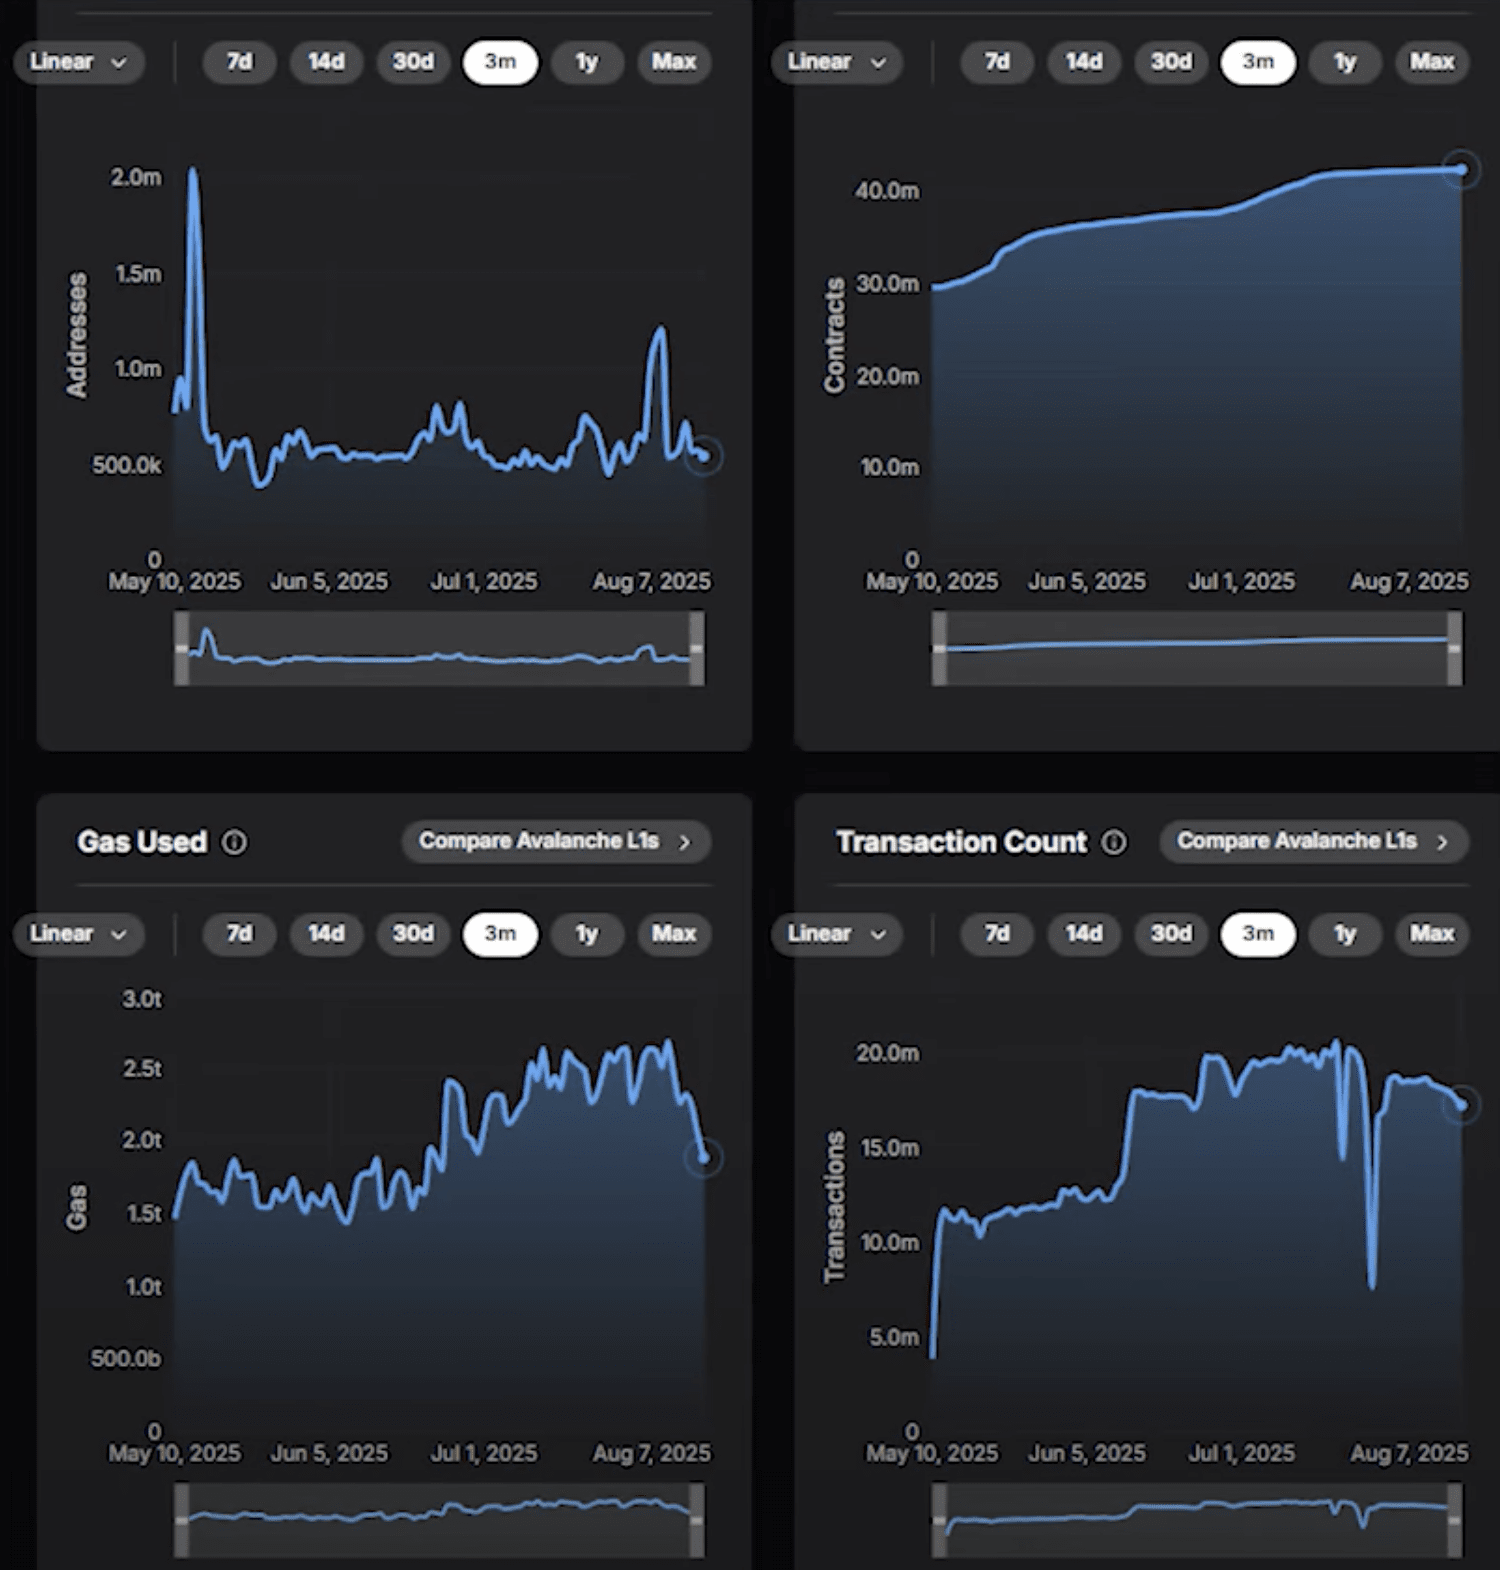Image resolution: width=1500 pixels, height=1570 pixels.
Task: Open Linear scale dropdown on Contracts chart
Action: (836, 62)
